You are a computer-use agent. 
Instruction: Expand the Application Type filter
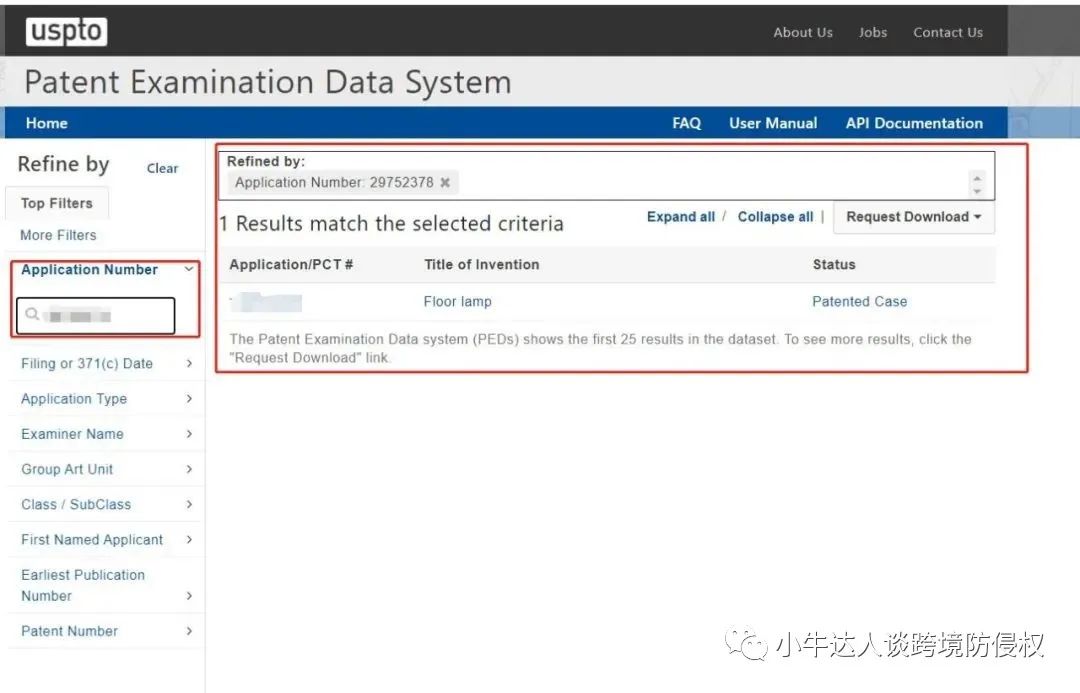point(189,399)
